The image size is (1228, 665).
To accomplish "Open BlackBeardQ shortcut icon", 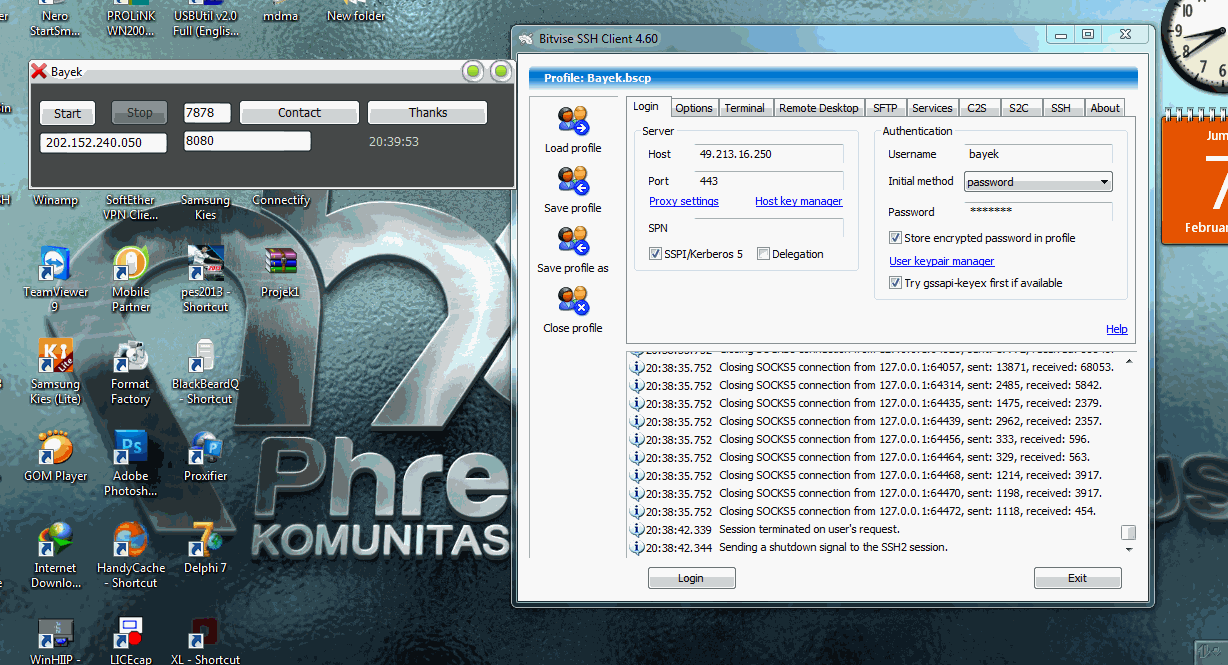I will tap(205, 356).
